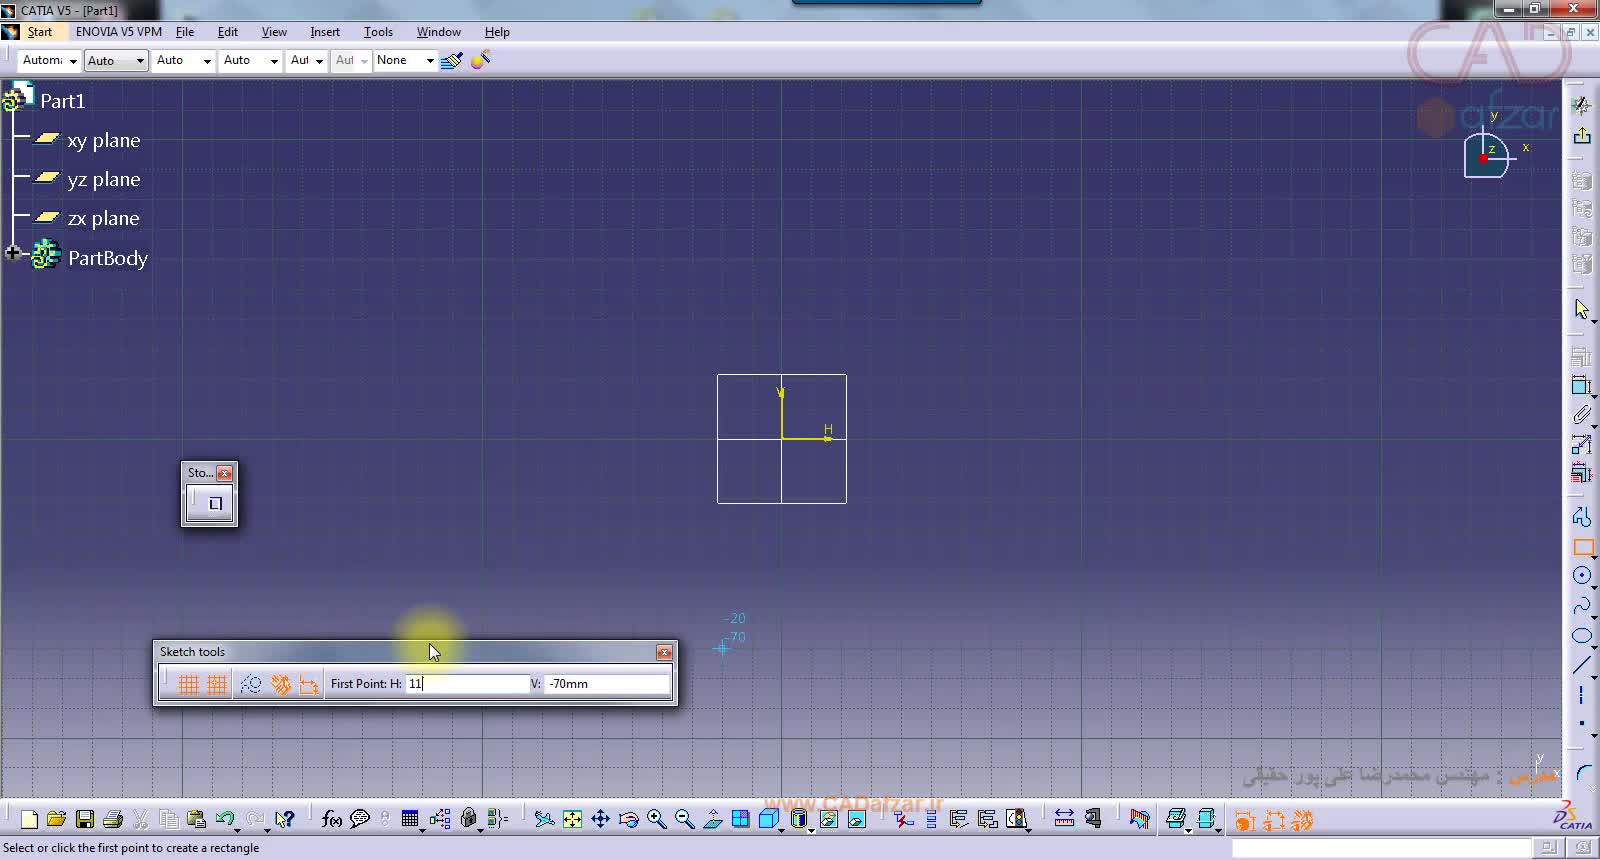Open the None dropdown in graphic properties
1600x860 pixels.
coord(430,61)
